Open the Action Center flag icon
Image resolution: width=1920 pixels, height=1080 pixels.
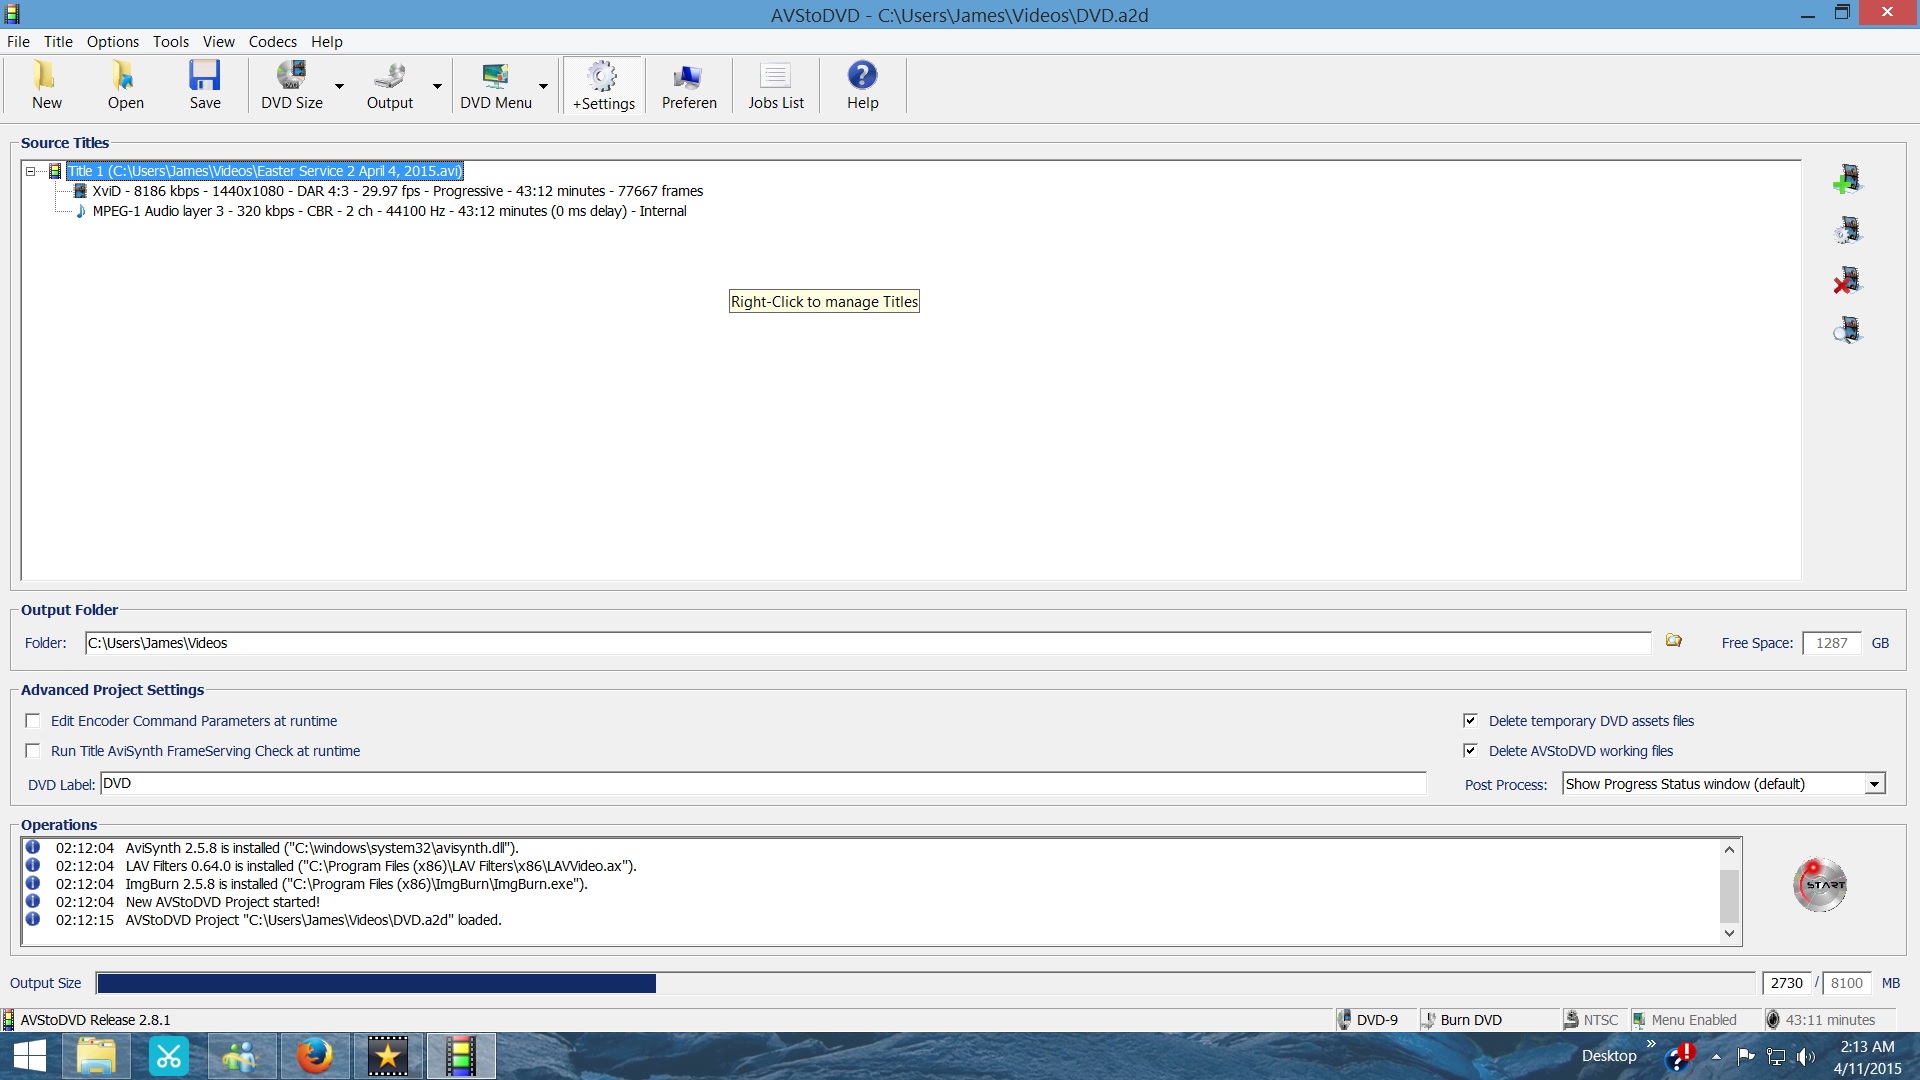pyautogui.click(x=1746, y=1056)
